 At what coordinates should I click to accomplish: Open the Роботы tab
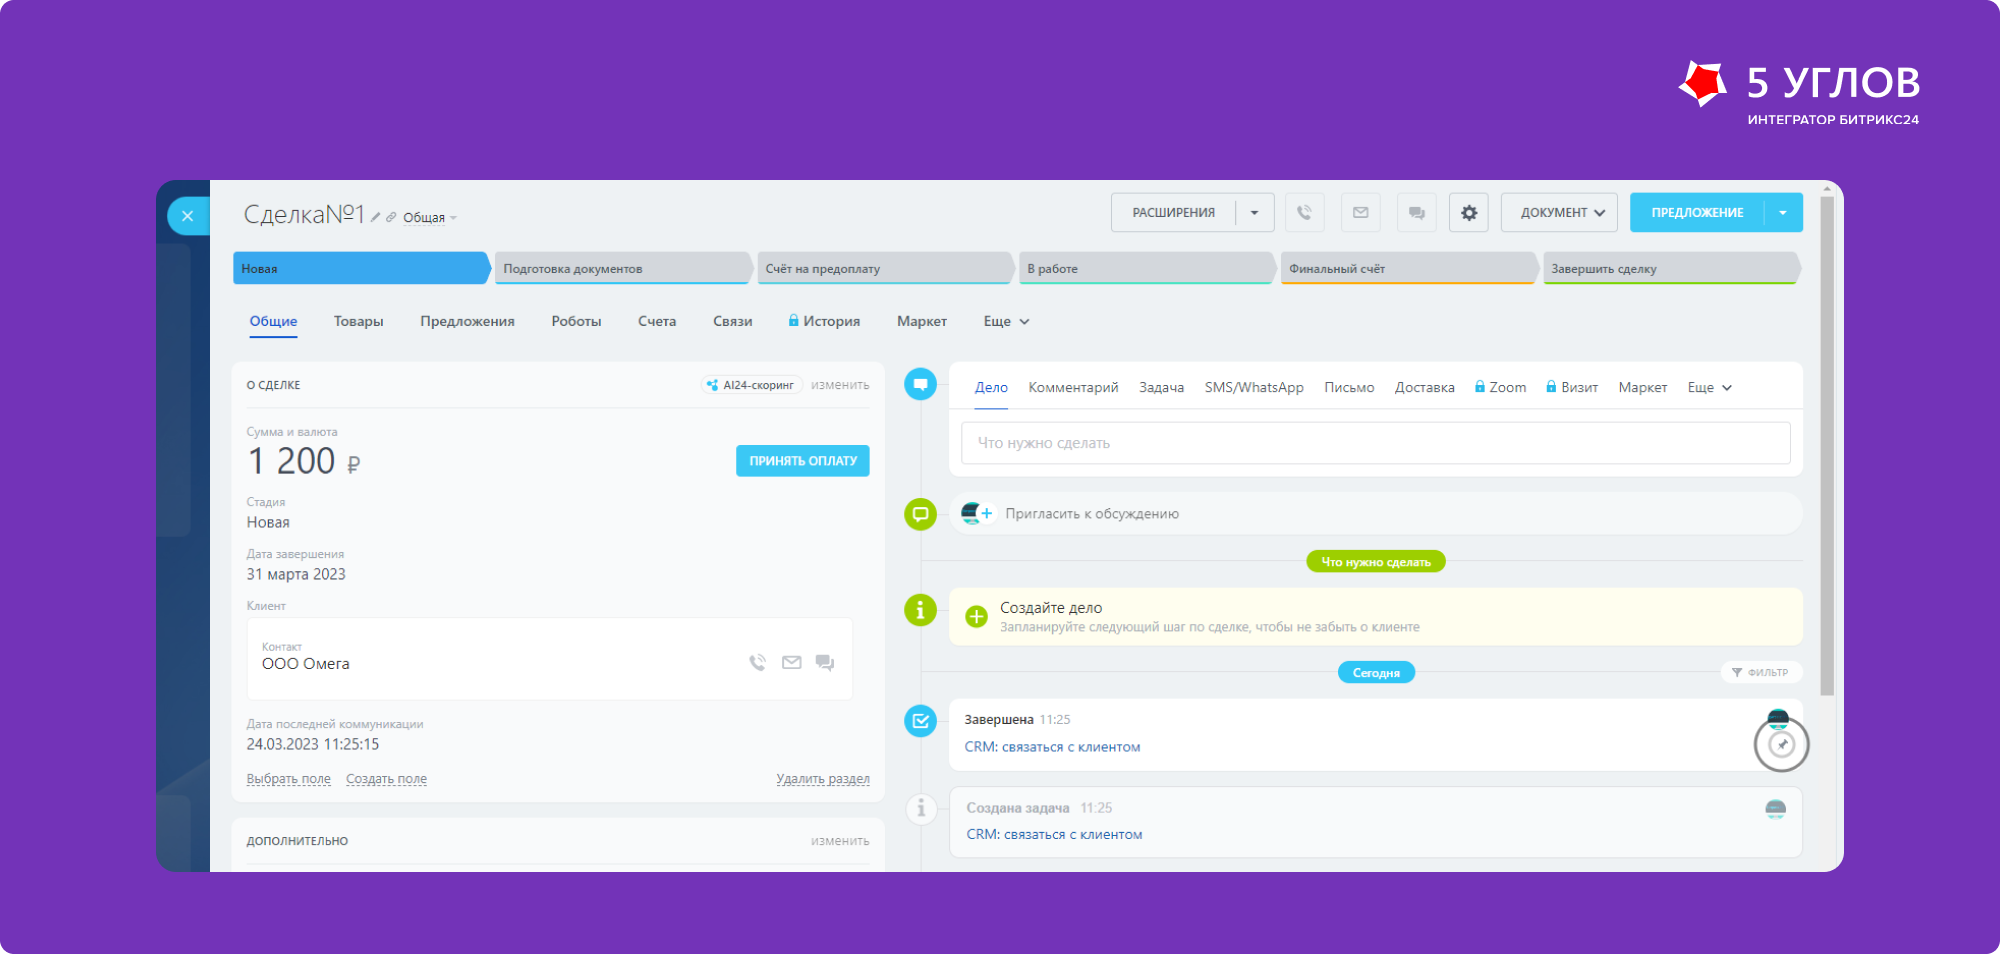[x=576, y=321]
